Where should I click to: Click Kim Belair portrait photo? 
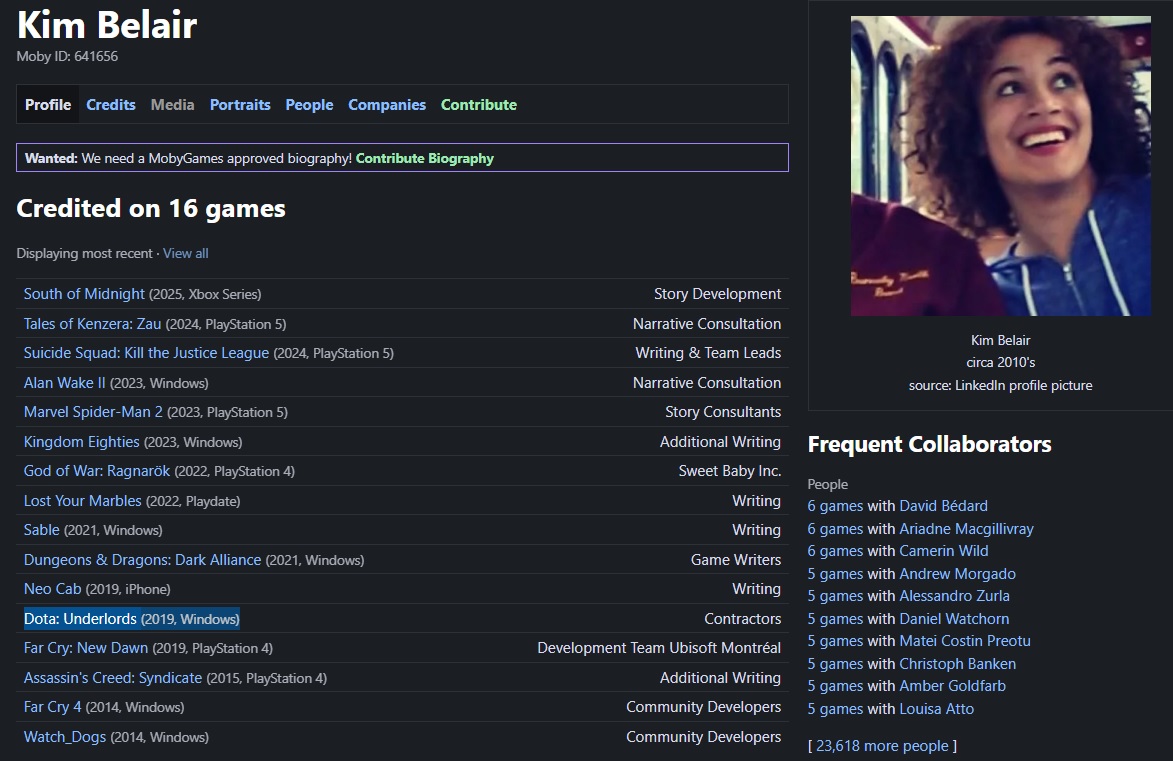coord(1001,166)
